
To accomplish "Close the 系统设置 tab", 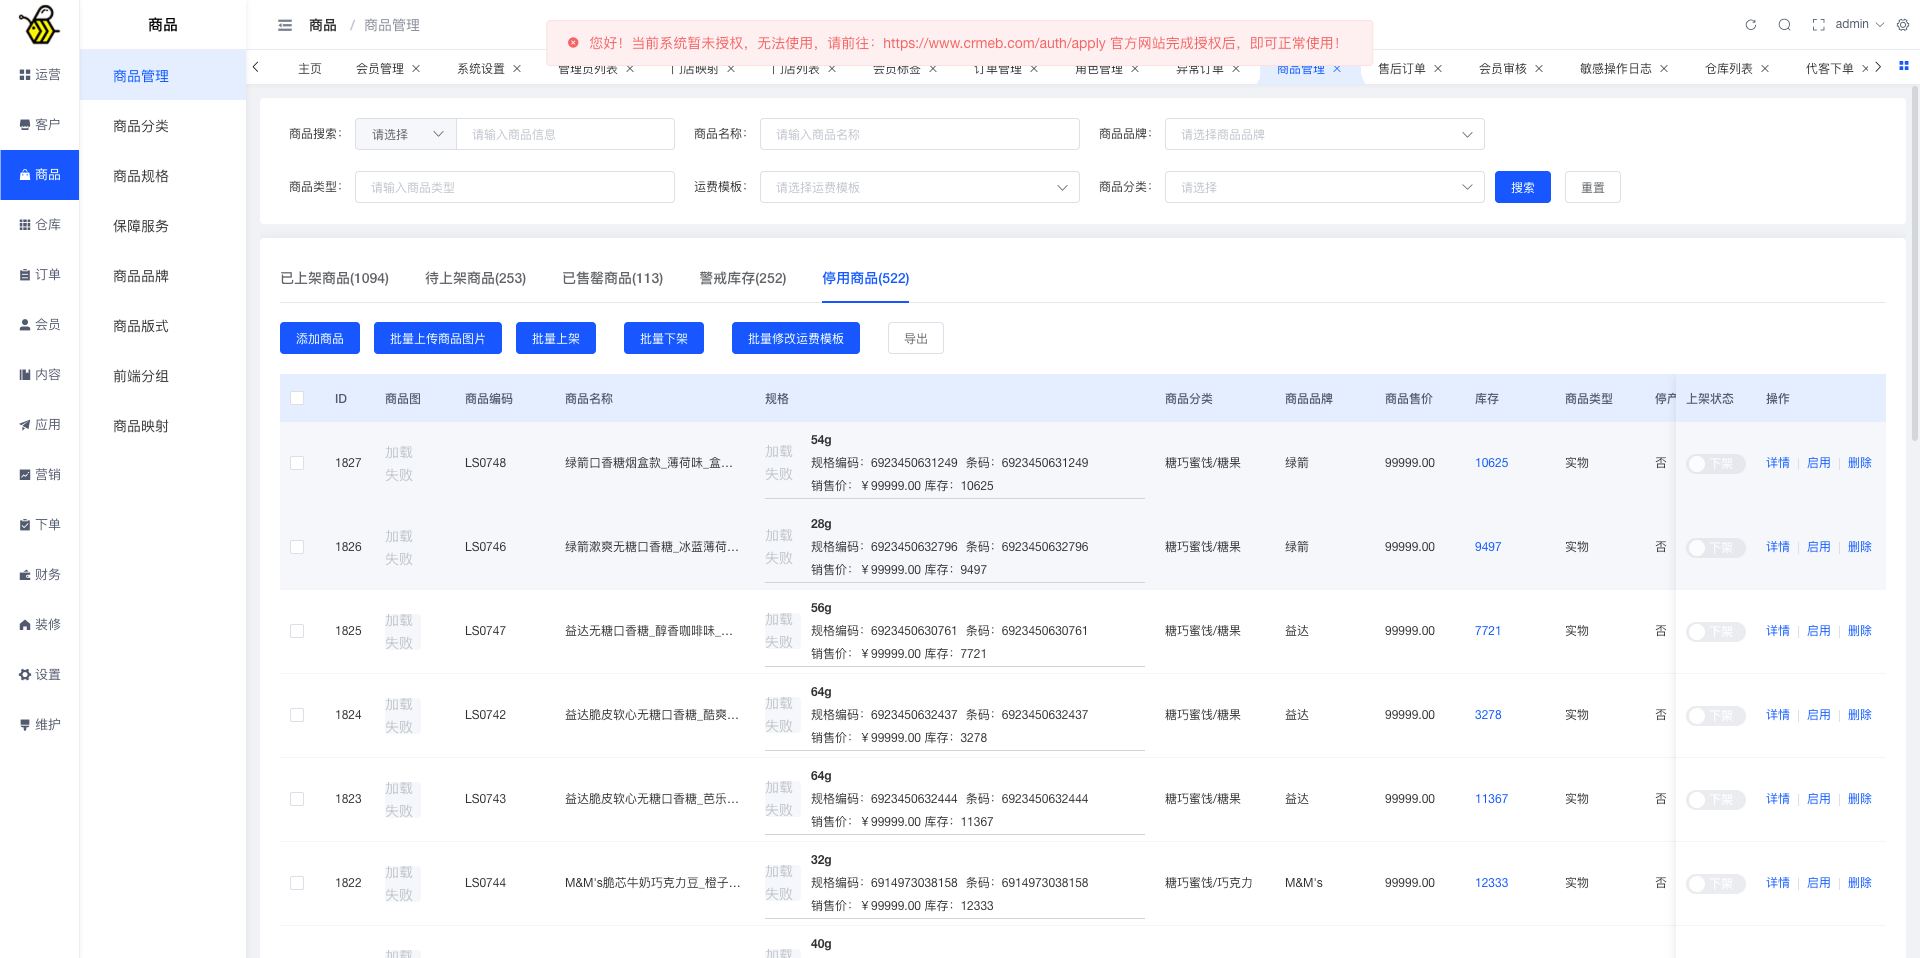I will tap(517, 69).
